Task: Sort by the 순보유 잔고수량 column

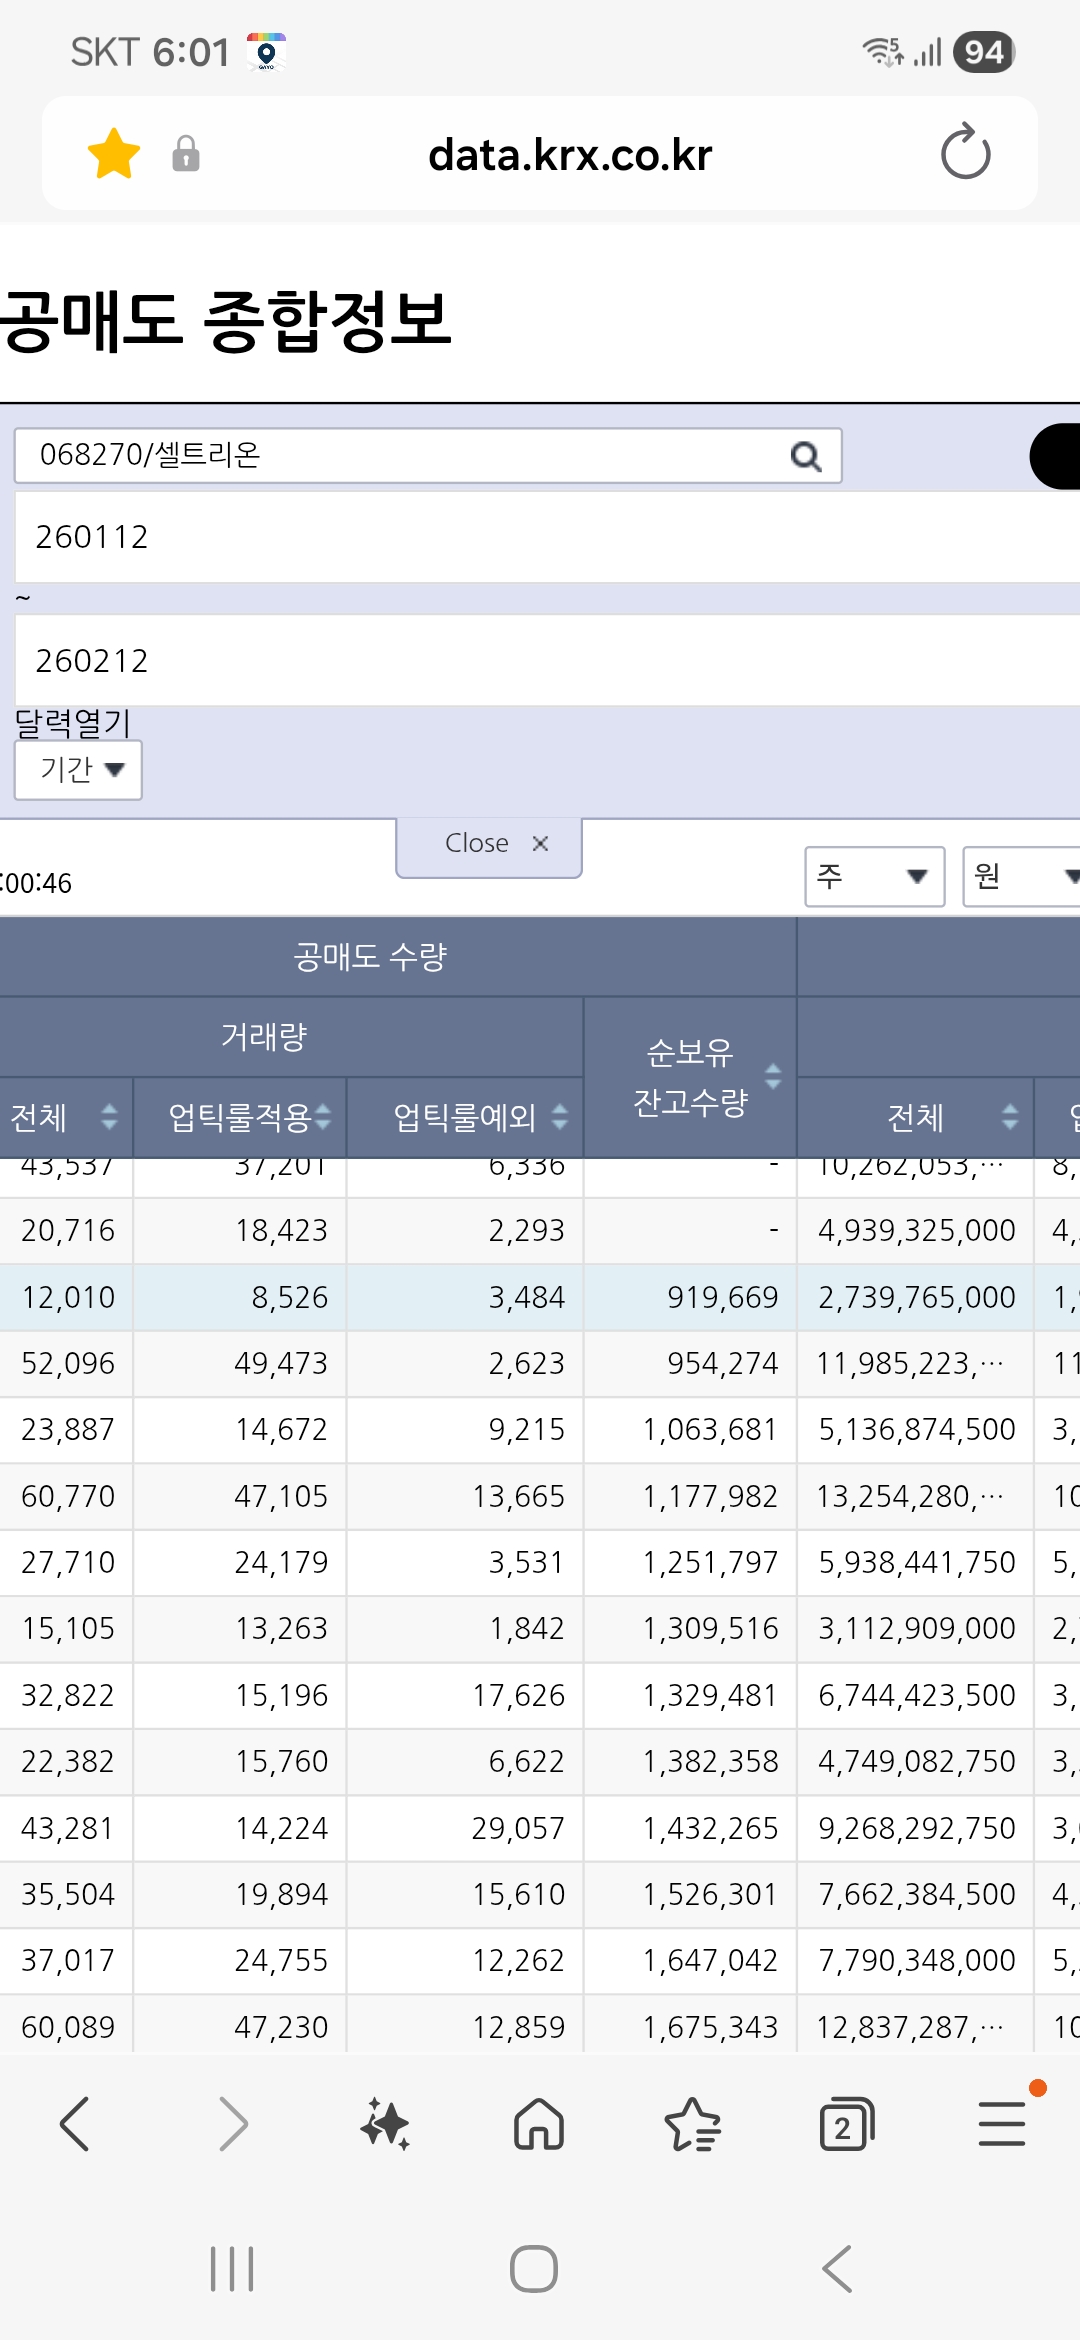Action: click(x=690, y=1077)
